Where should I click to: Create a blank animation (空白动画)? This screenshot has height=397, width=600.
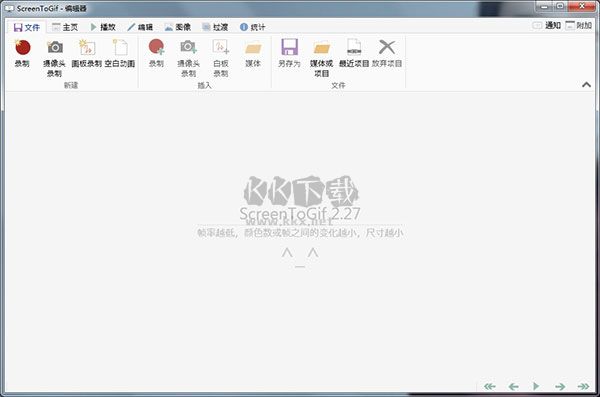coord(120,53)
